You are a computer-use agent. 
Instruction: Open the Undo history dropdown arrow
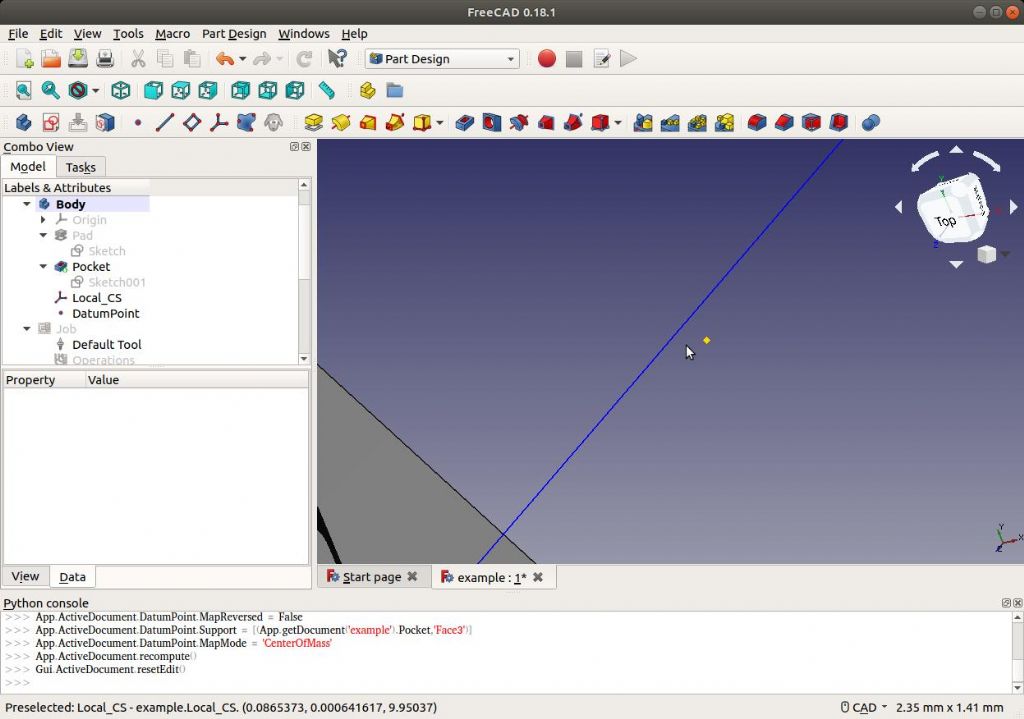pyautogui.click(x=243, y=59)
